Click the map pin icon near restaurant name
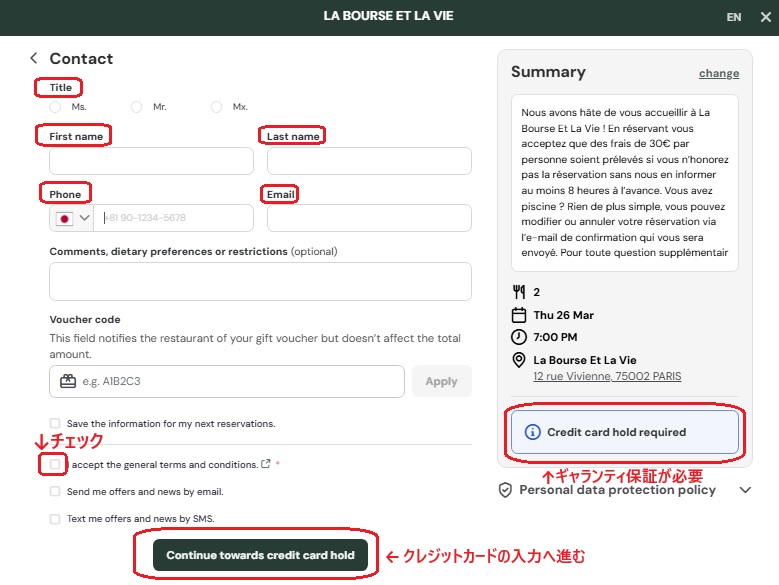The height and width of the screenshot is (585, 779). click(518, 360)
